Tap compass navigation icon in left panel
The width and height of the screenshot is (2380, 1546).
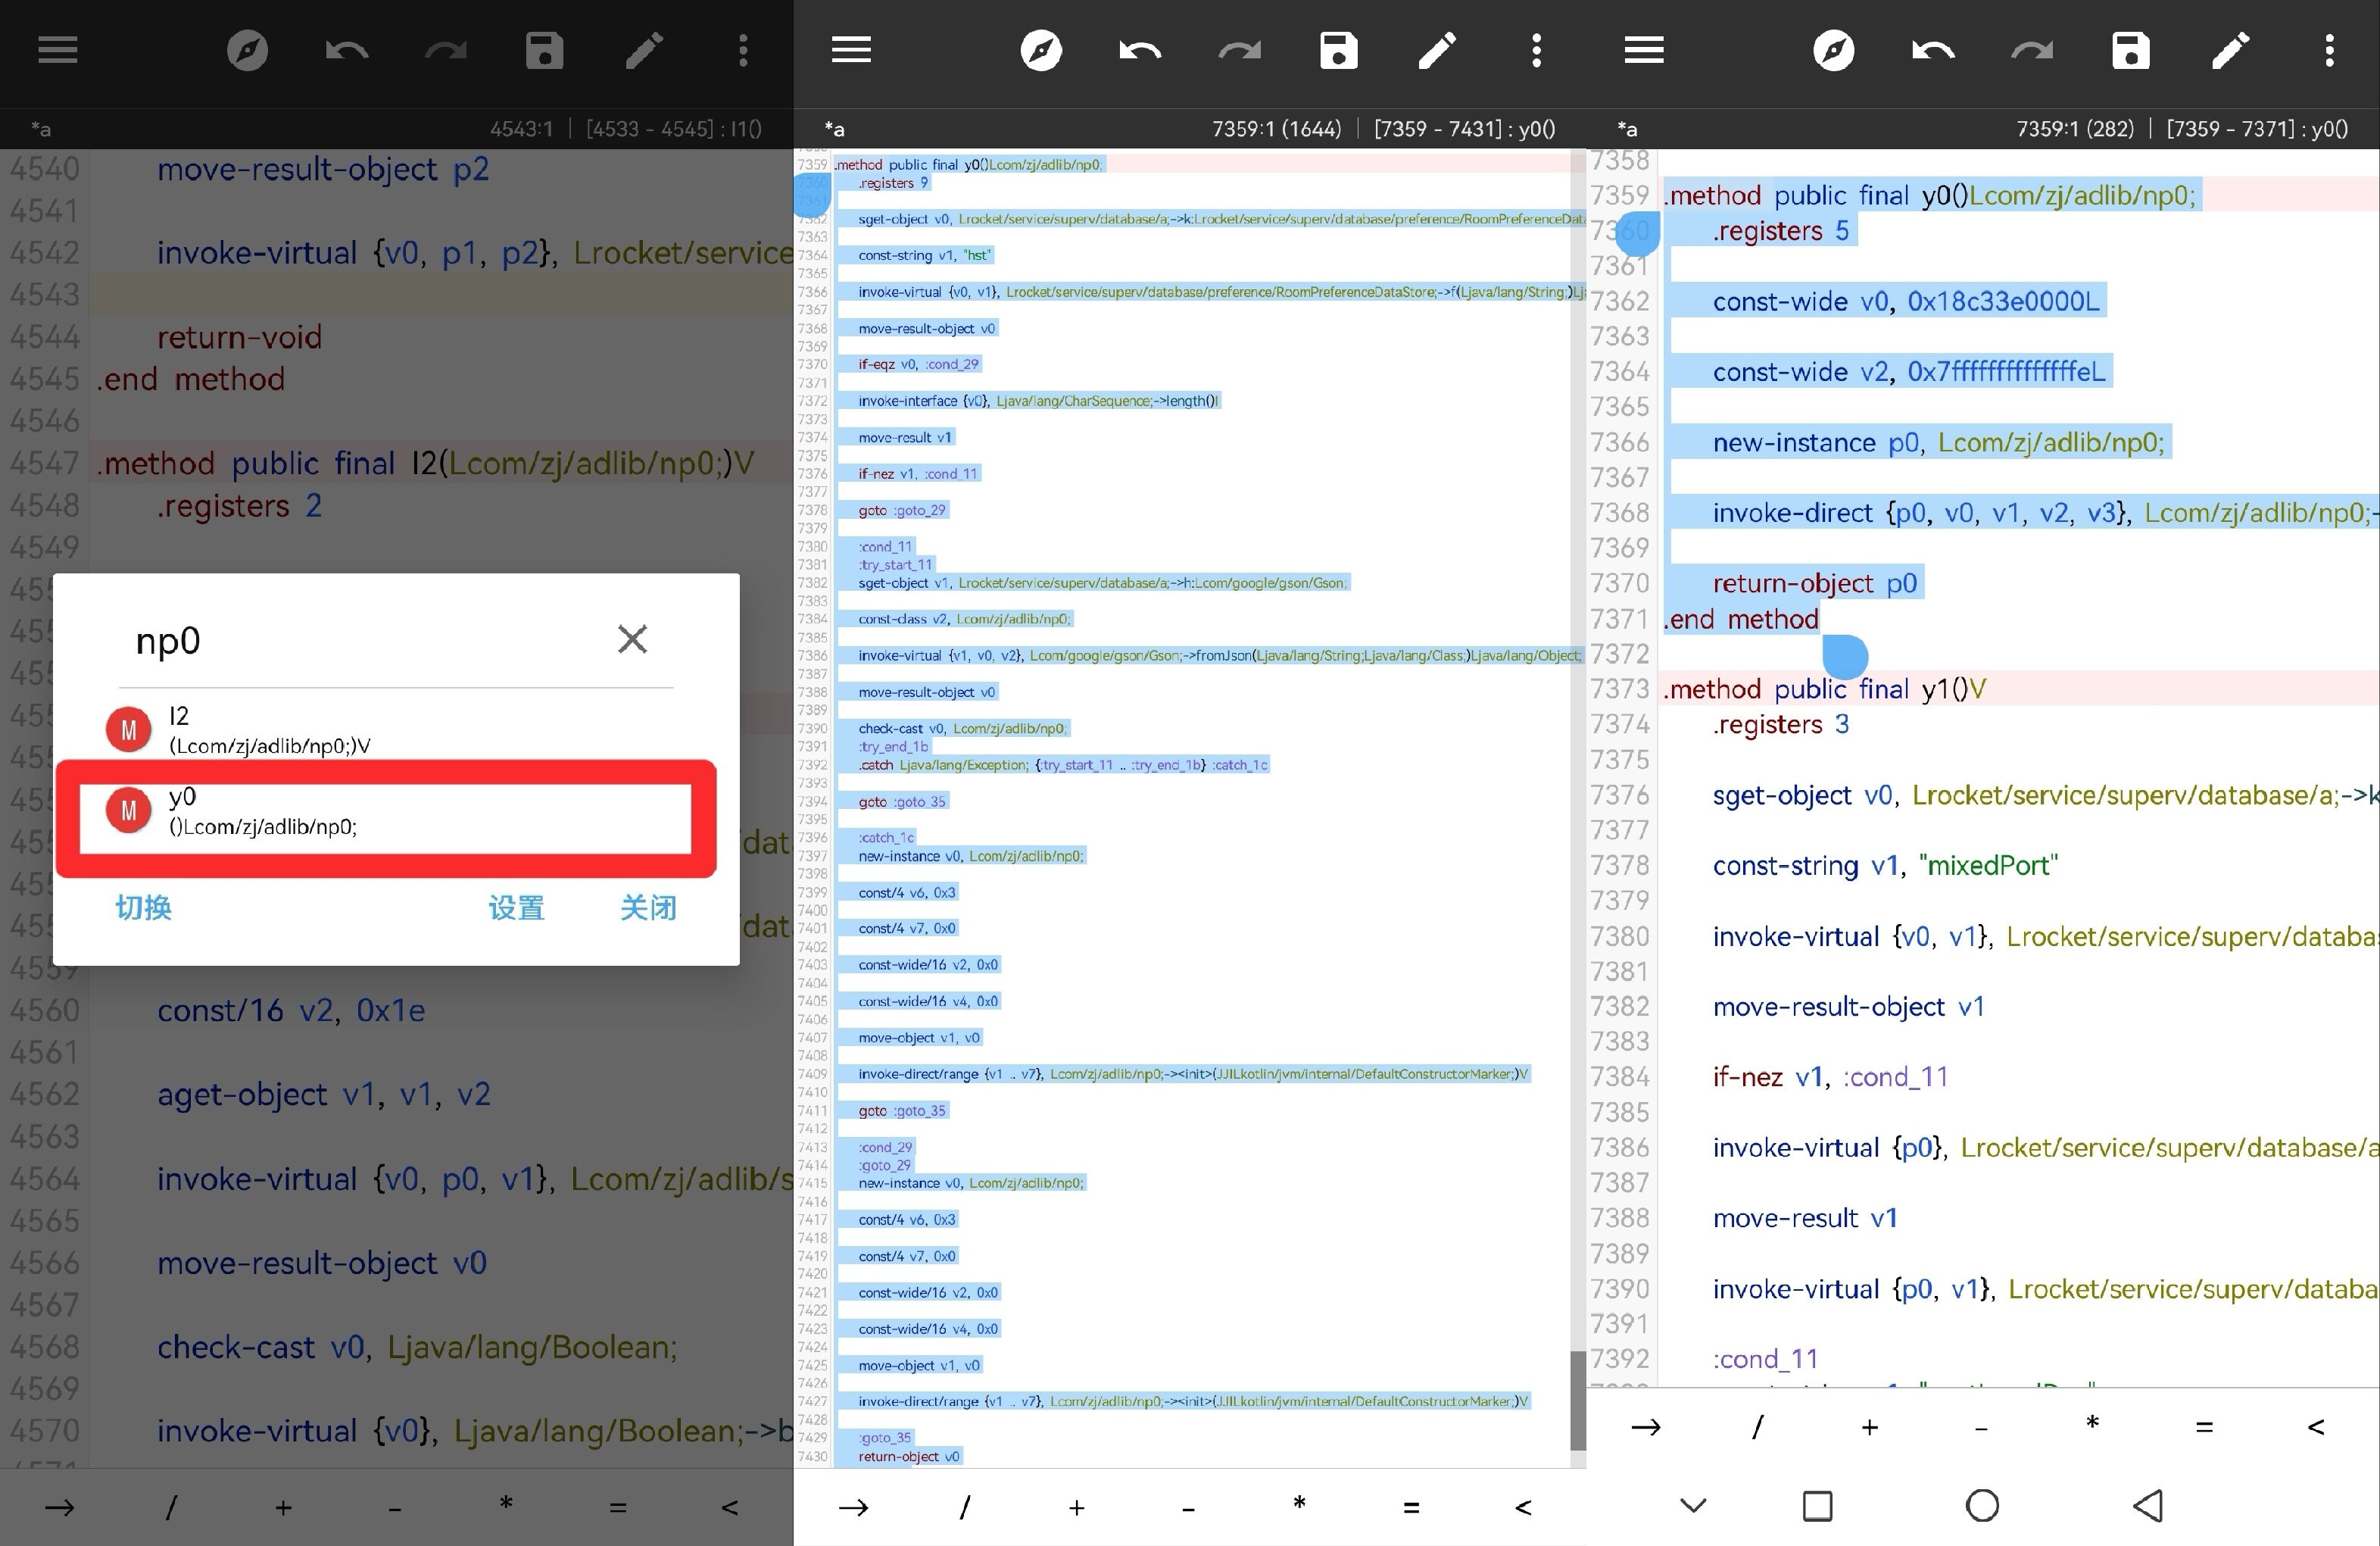[x=247, y=50]
